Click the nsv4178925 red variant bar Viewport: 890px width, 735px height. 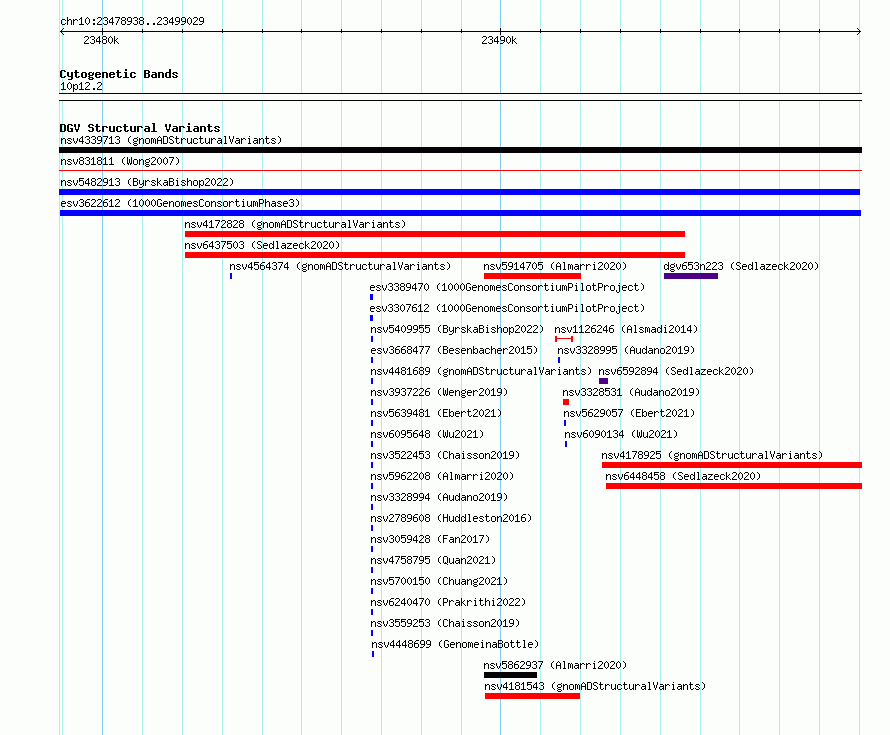click(x=732, y=465)
